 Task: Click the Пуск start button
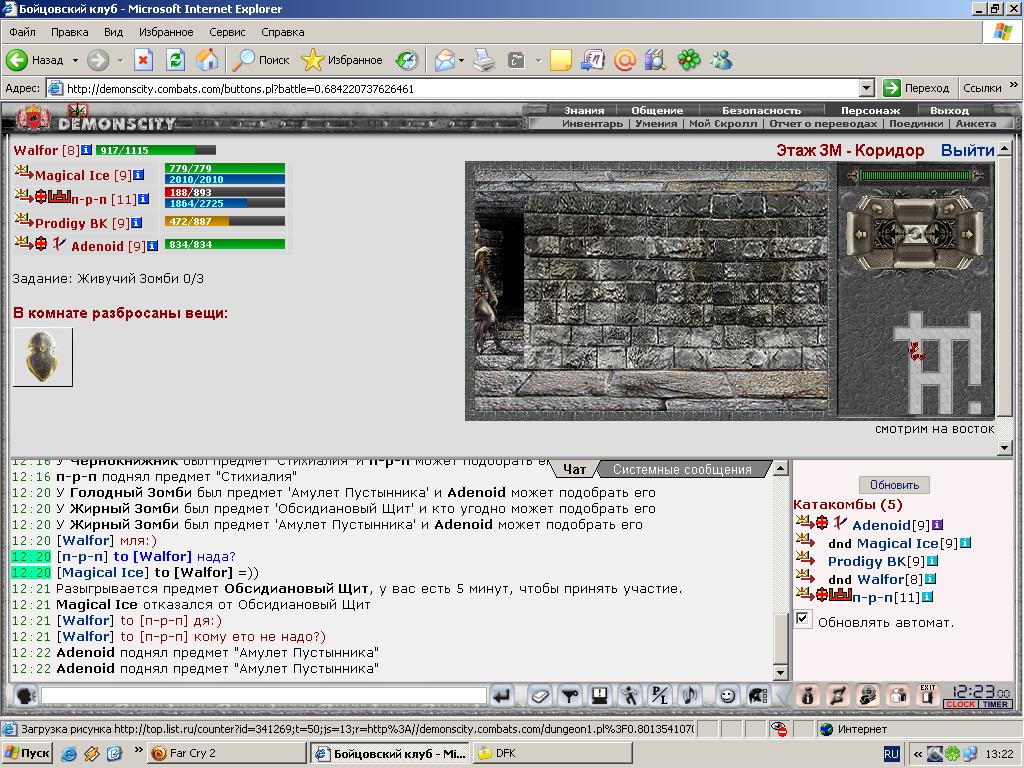(27, 753)
